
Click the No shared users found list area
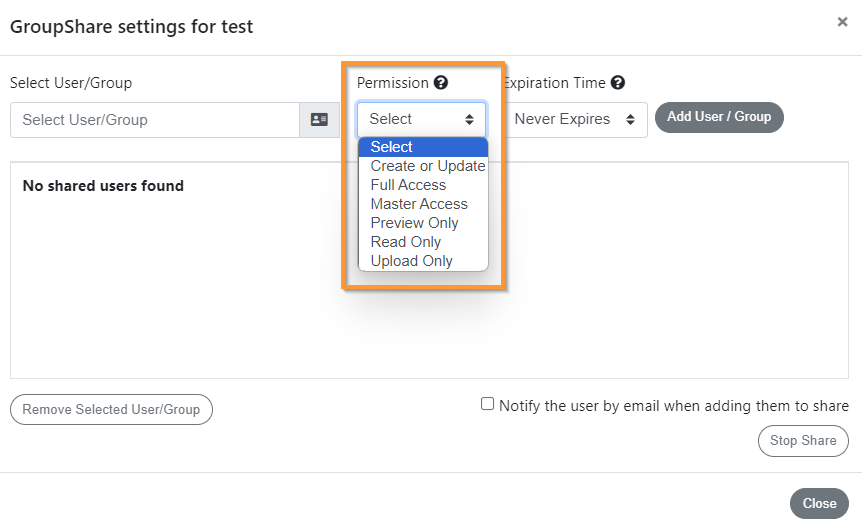tap(429, 270)
